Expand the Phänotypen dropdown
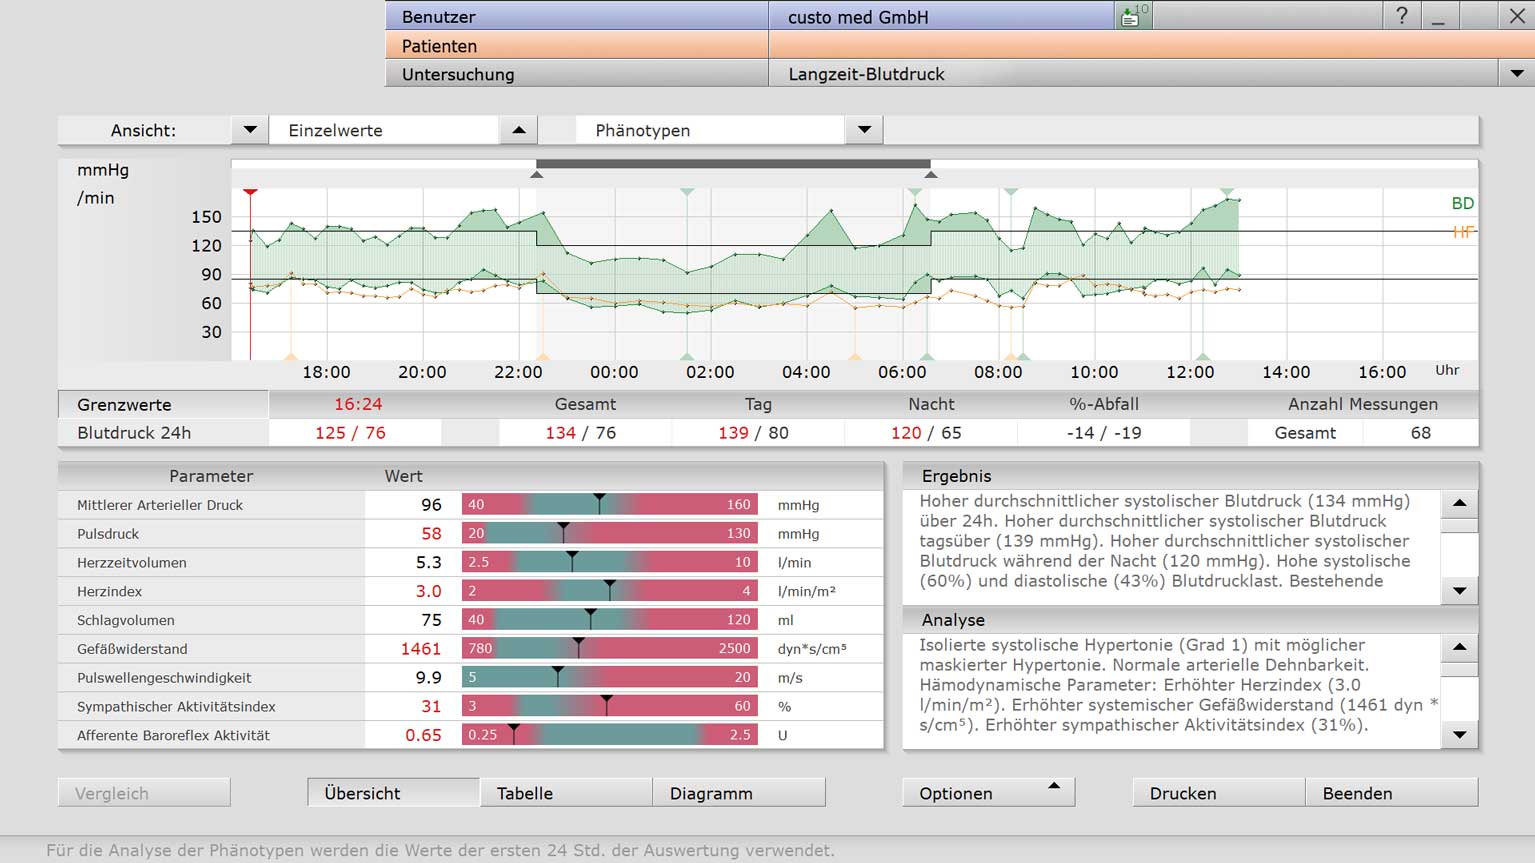 pos(865,130)
